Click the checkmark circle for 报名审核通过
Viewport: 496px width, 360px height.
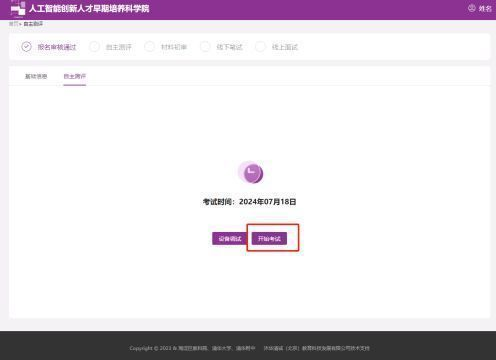(x=27, y=47)
